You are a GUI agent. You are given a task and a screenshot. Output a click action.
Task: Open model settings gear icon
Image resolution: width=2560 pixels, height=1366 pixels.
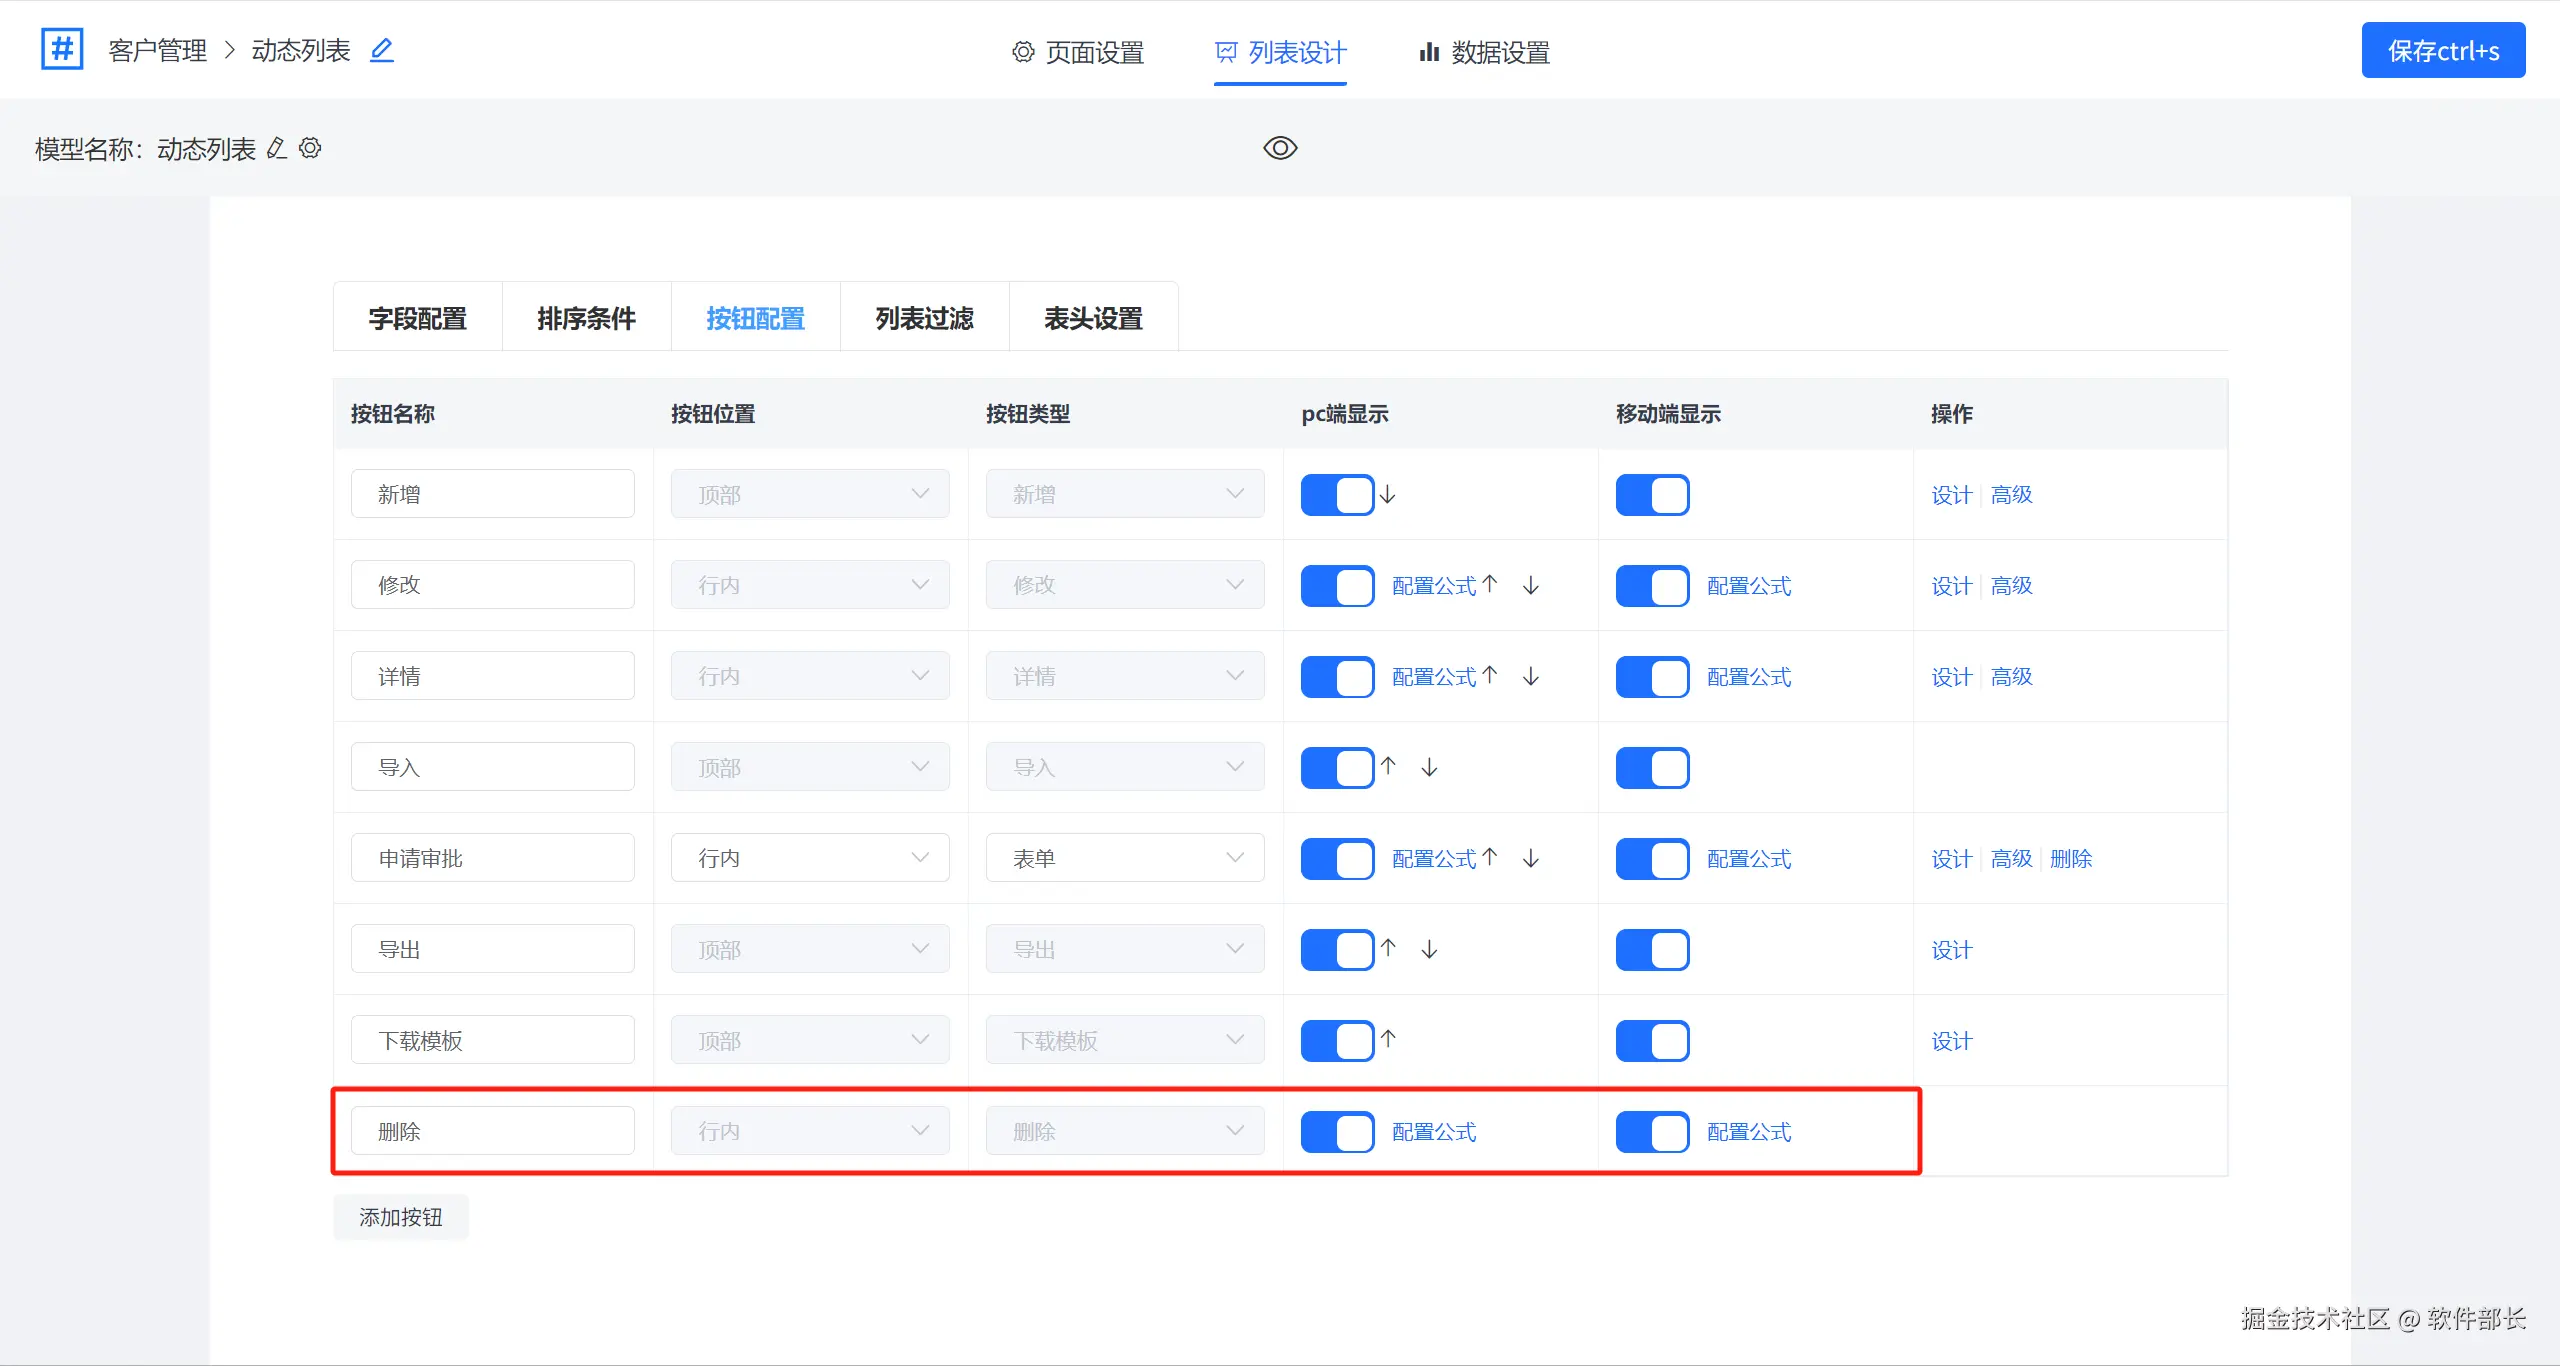pyautogui.click(x=311, y=149)
